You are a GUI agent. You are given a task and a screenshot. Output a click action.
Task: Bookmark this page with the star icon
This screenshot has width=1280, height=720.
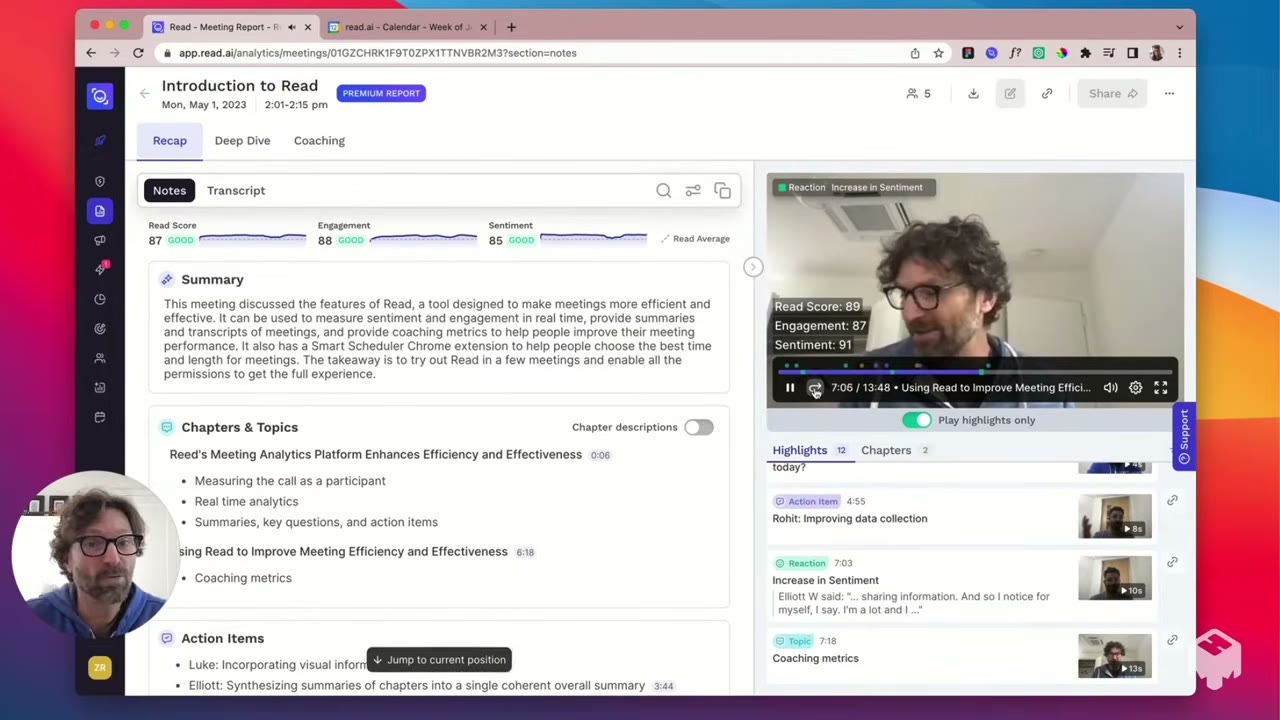point(938,53)
